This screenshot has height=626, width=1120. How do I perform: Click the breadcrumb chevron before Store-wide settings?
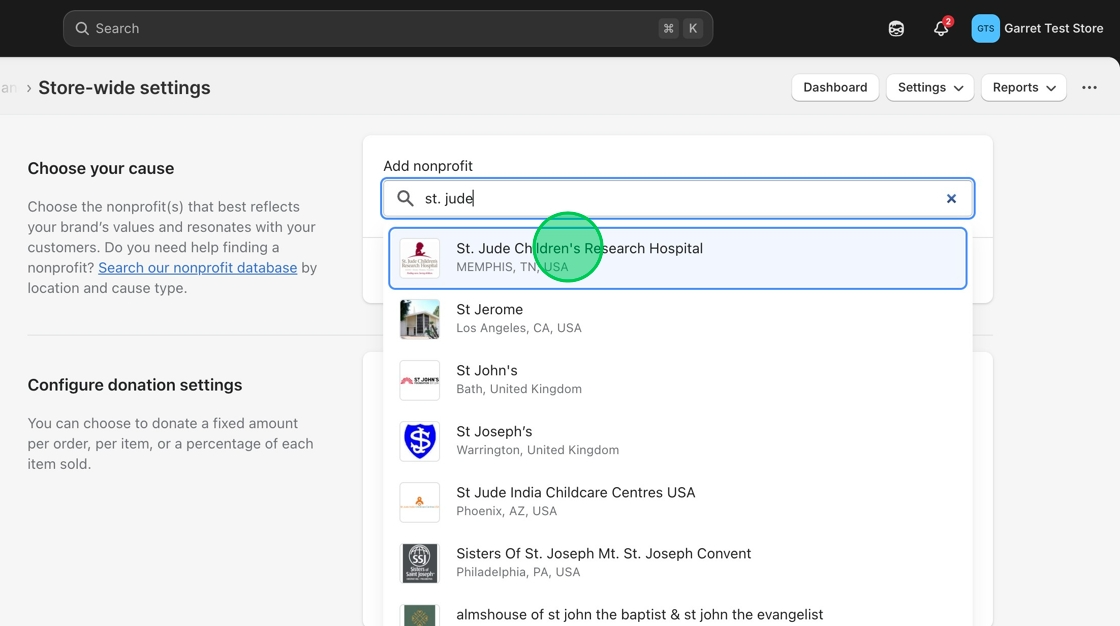[x=29, y=88]
